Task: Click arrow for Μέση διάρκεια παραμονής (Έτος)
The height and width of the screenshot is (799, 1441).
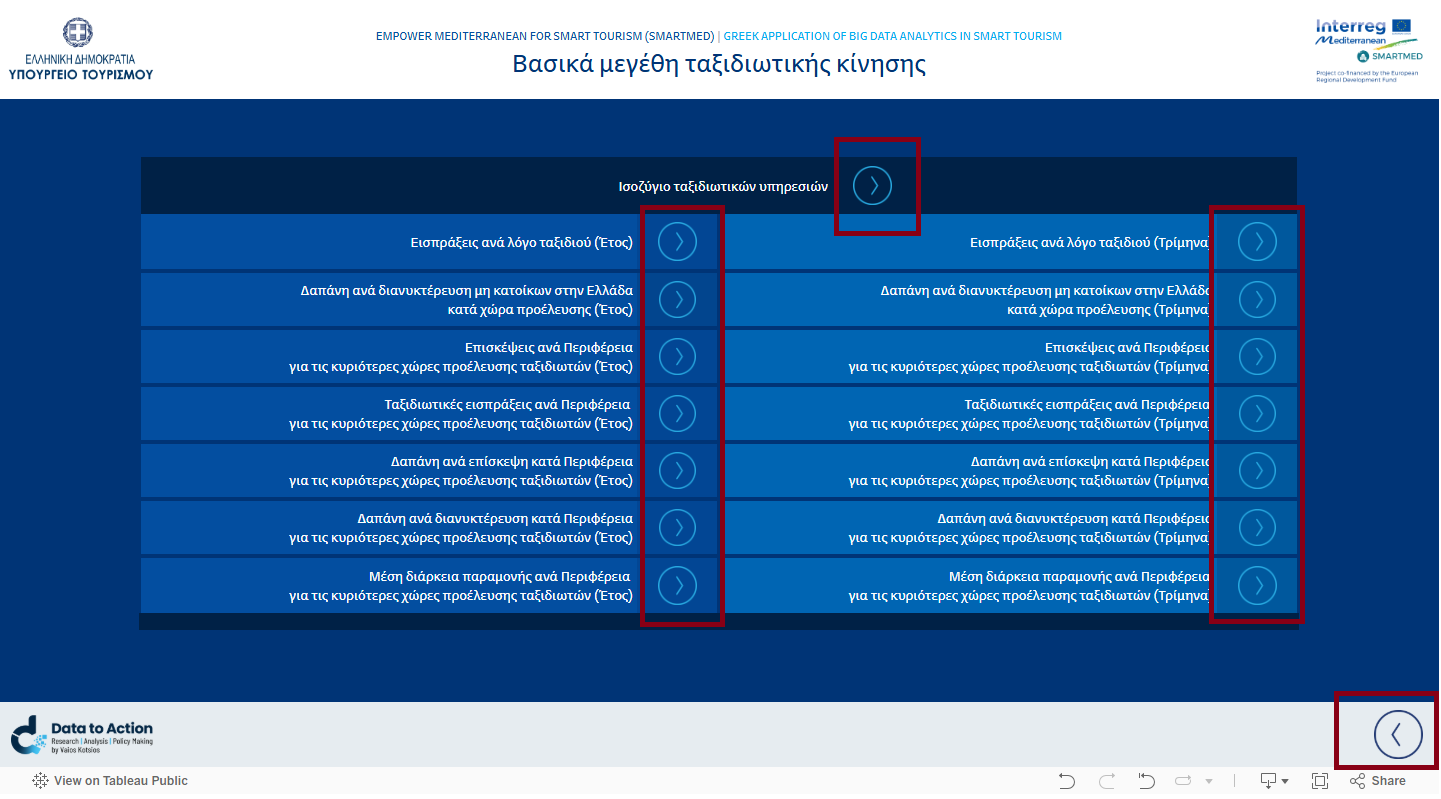Action: (x=678, y=585)
